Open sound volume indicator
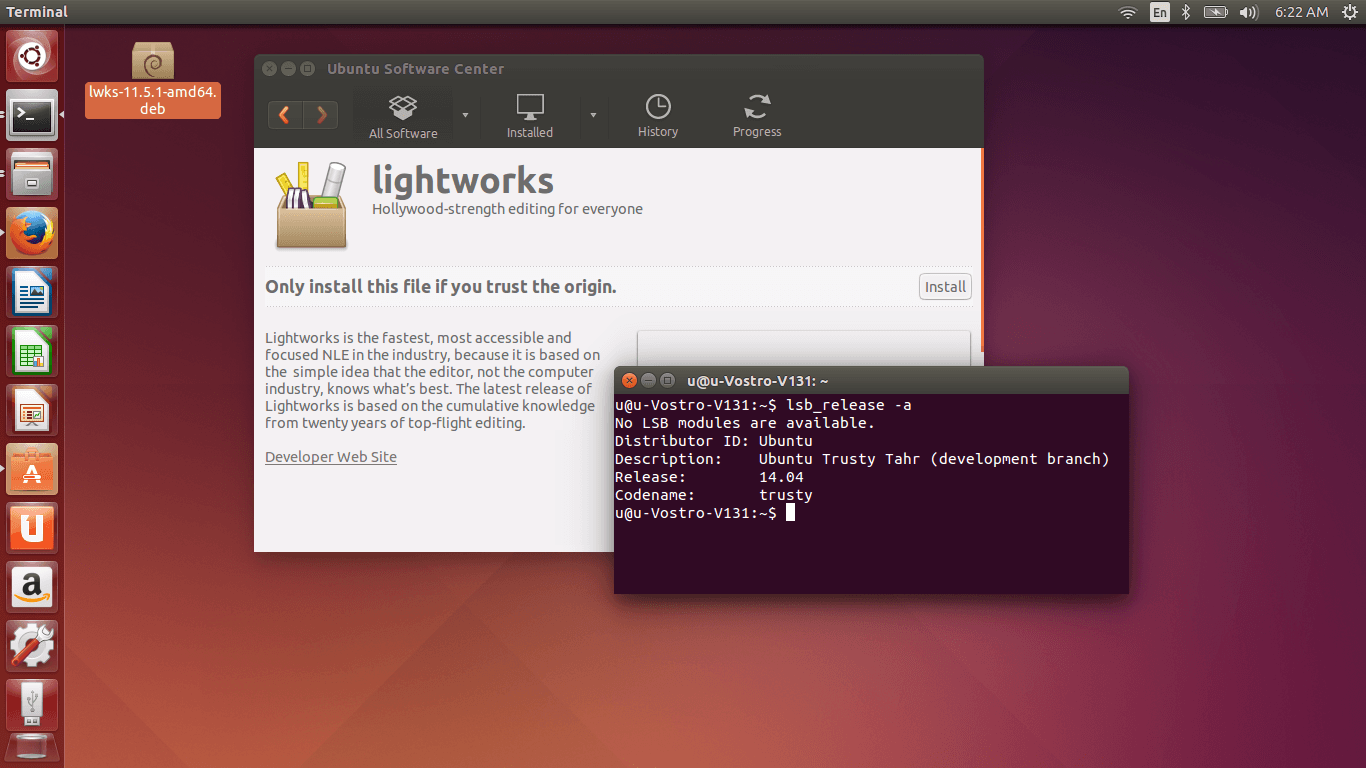1366x768 pixels. (x=1248, y=12)
